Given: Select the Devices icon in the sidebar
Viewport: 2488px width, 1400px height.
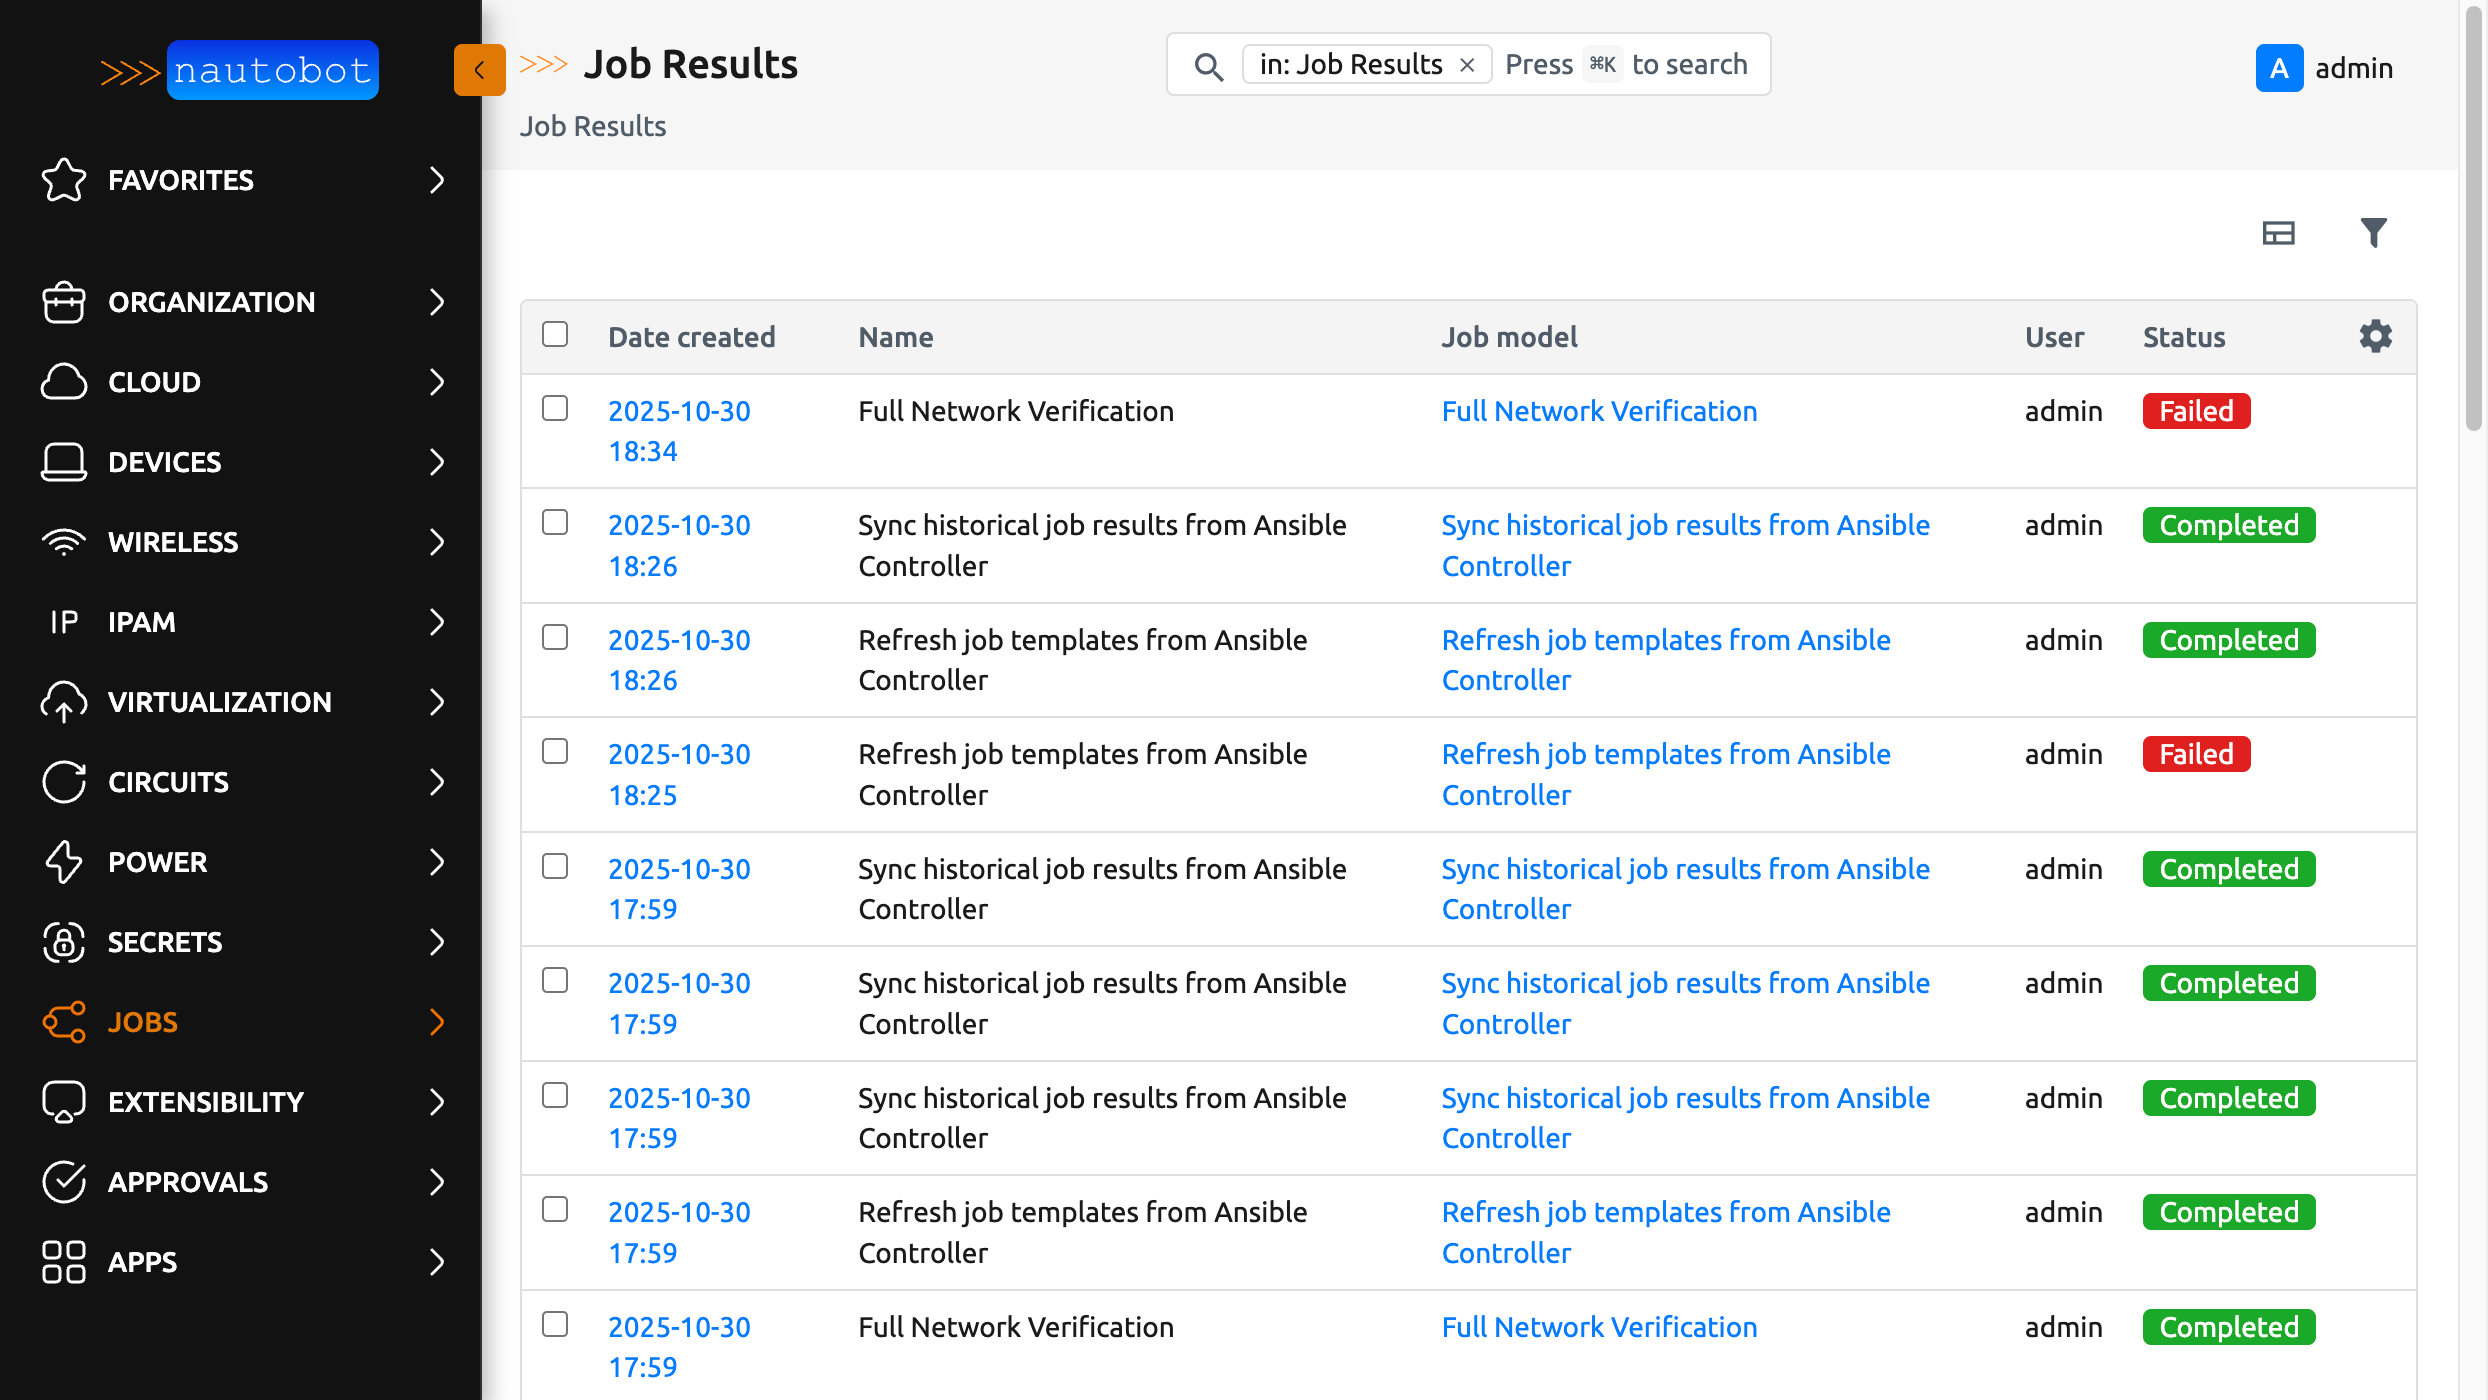Looking at the screenshot, I should coord(63,462).
